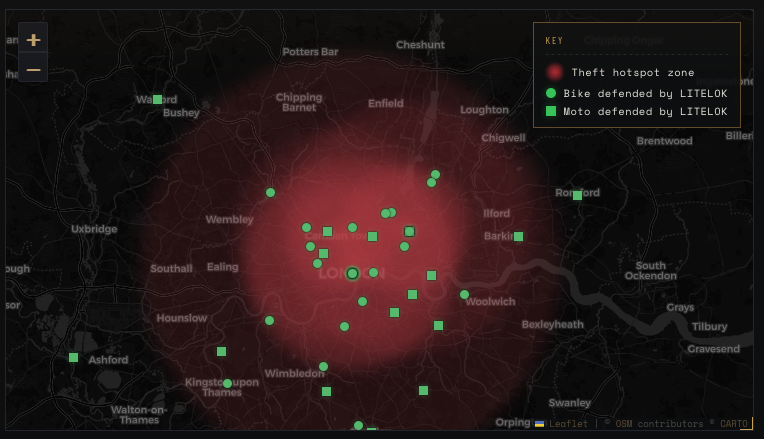
Task: Click the zoom out minus button
Action: [33, 68]
